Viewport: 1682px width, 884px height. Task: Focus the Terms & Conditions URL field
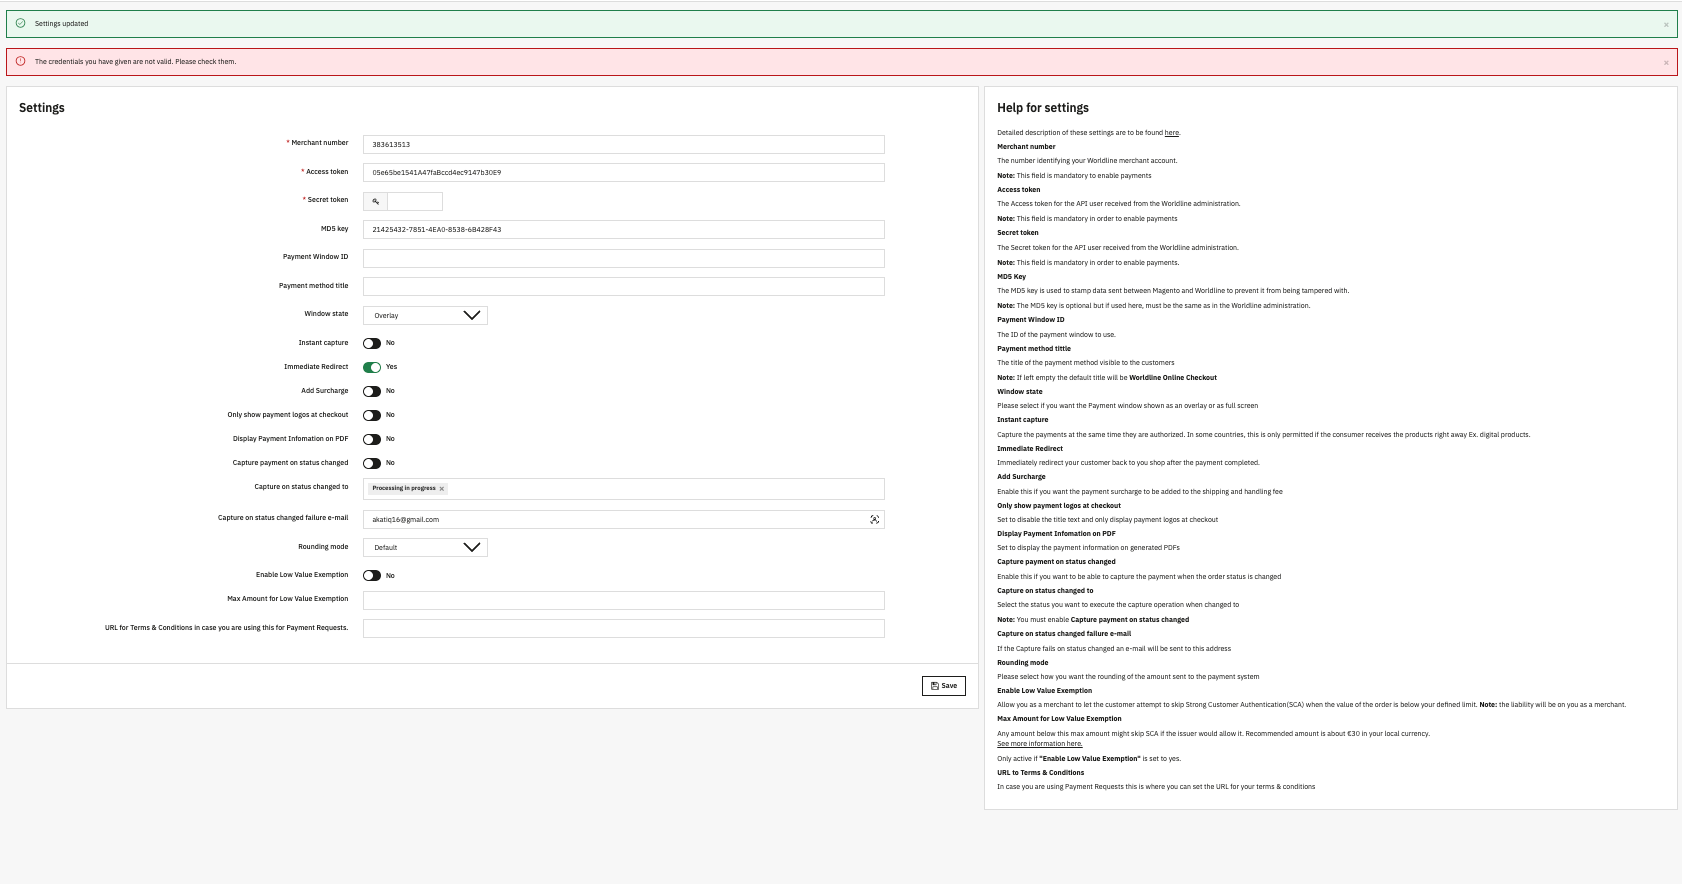624,629
